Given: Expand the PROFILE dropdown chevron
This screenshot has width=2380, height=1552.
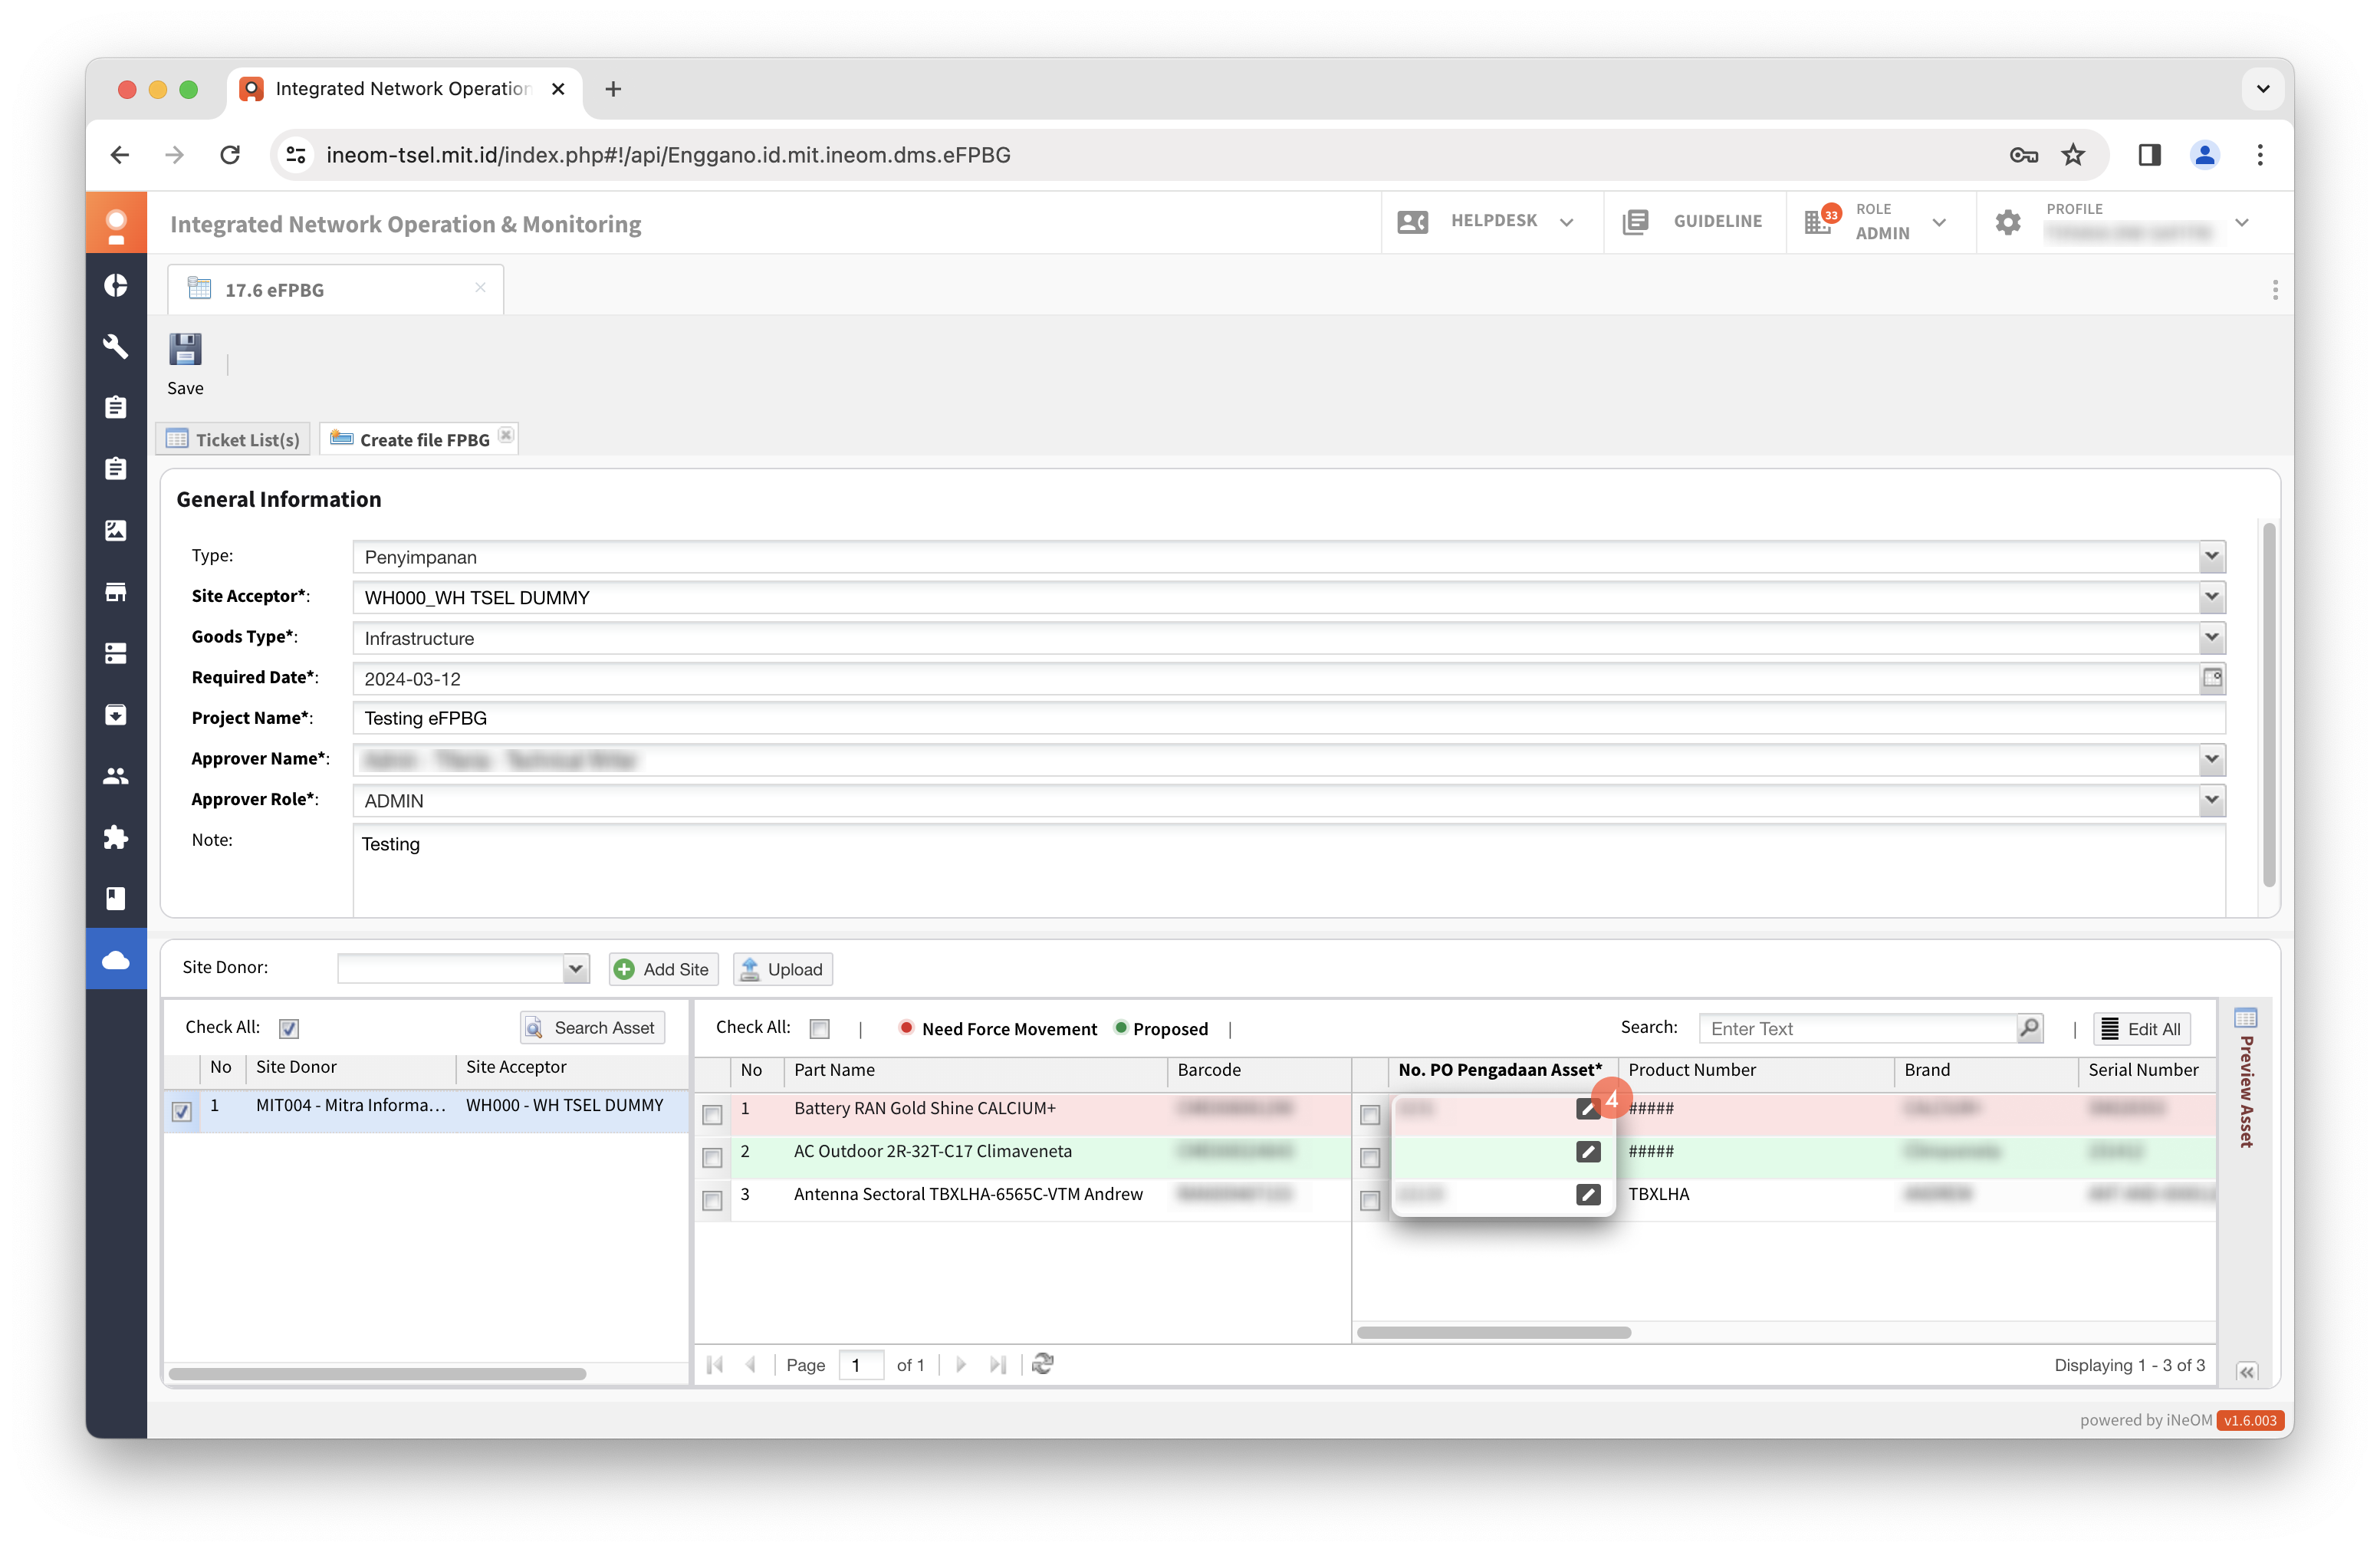Looking at the screenshot, I should 2242,222.
